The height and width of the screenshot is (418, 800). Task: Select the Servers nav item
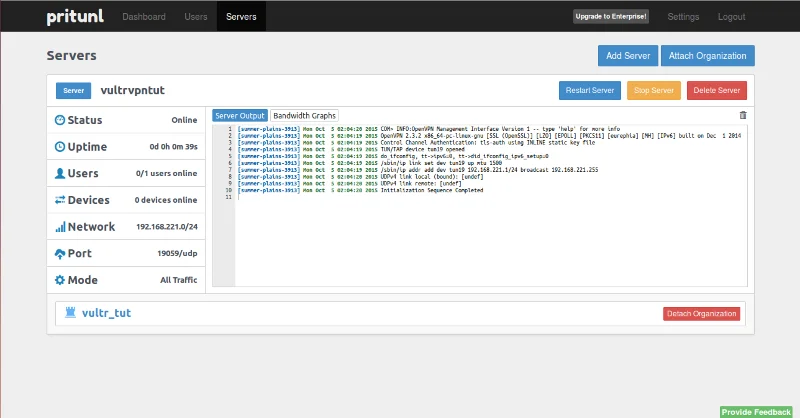[x=241, y=17]
